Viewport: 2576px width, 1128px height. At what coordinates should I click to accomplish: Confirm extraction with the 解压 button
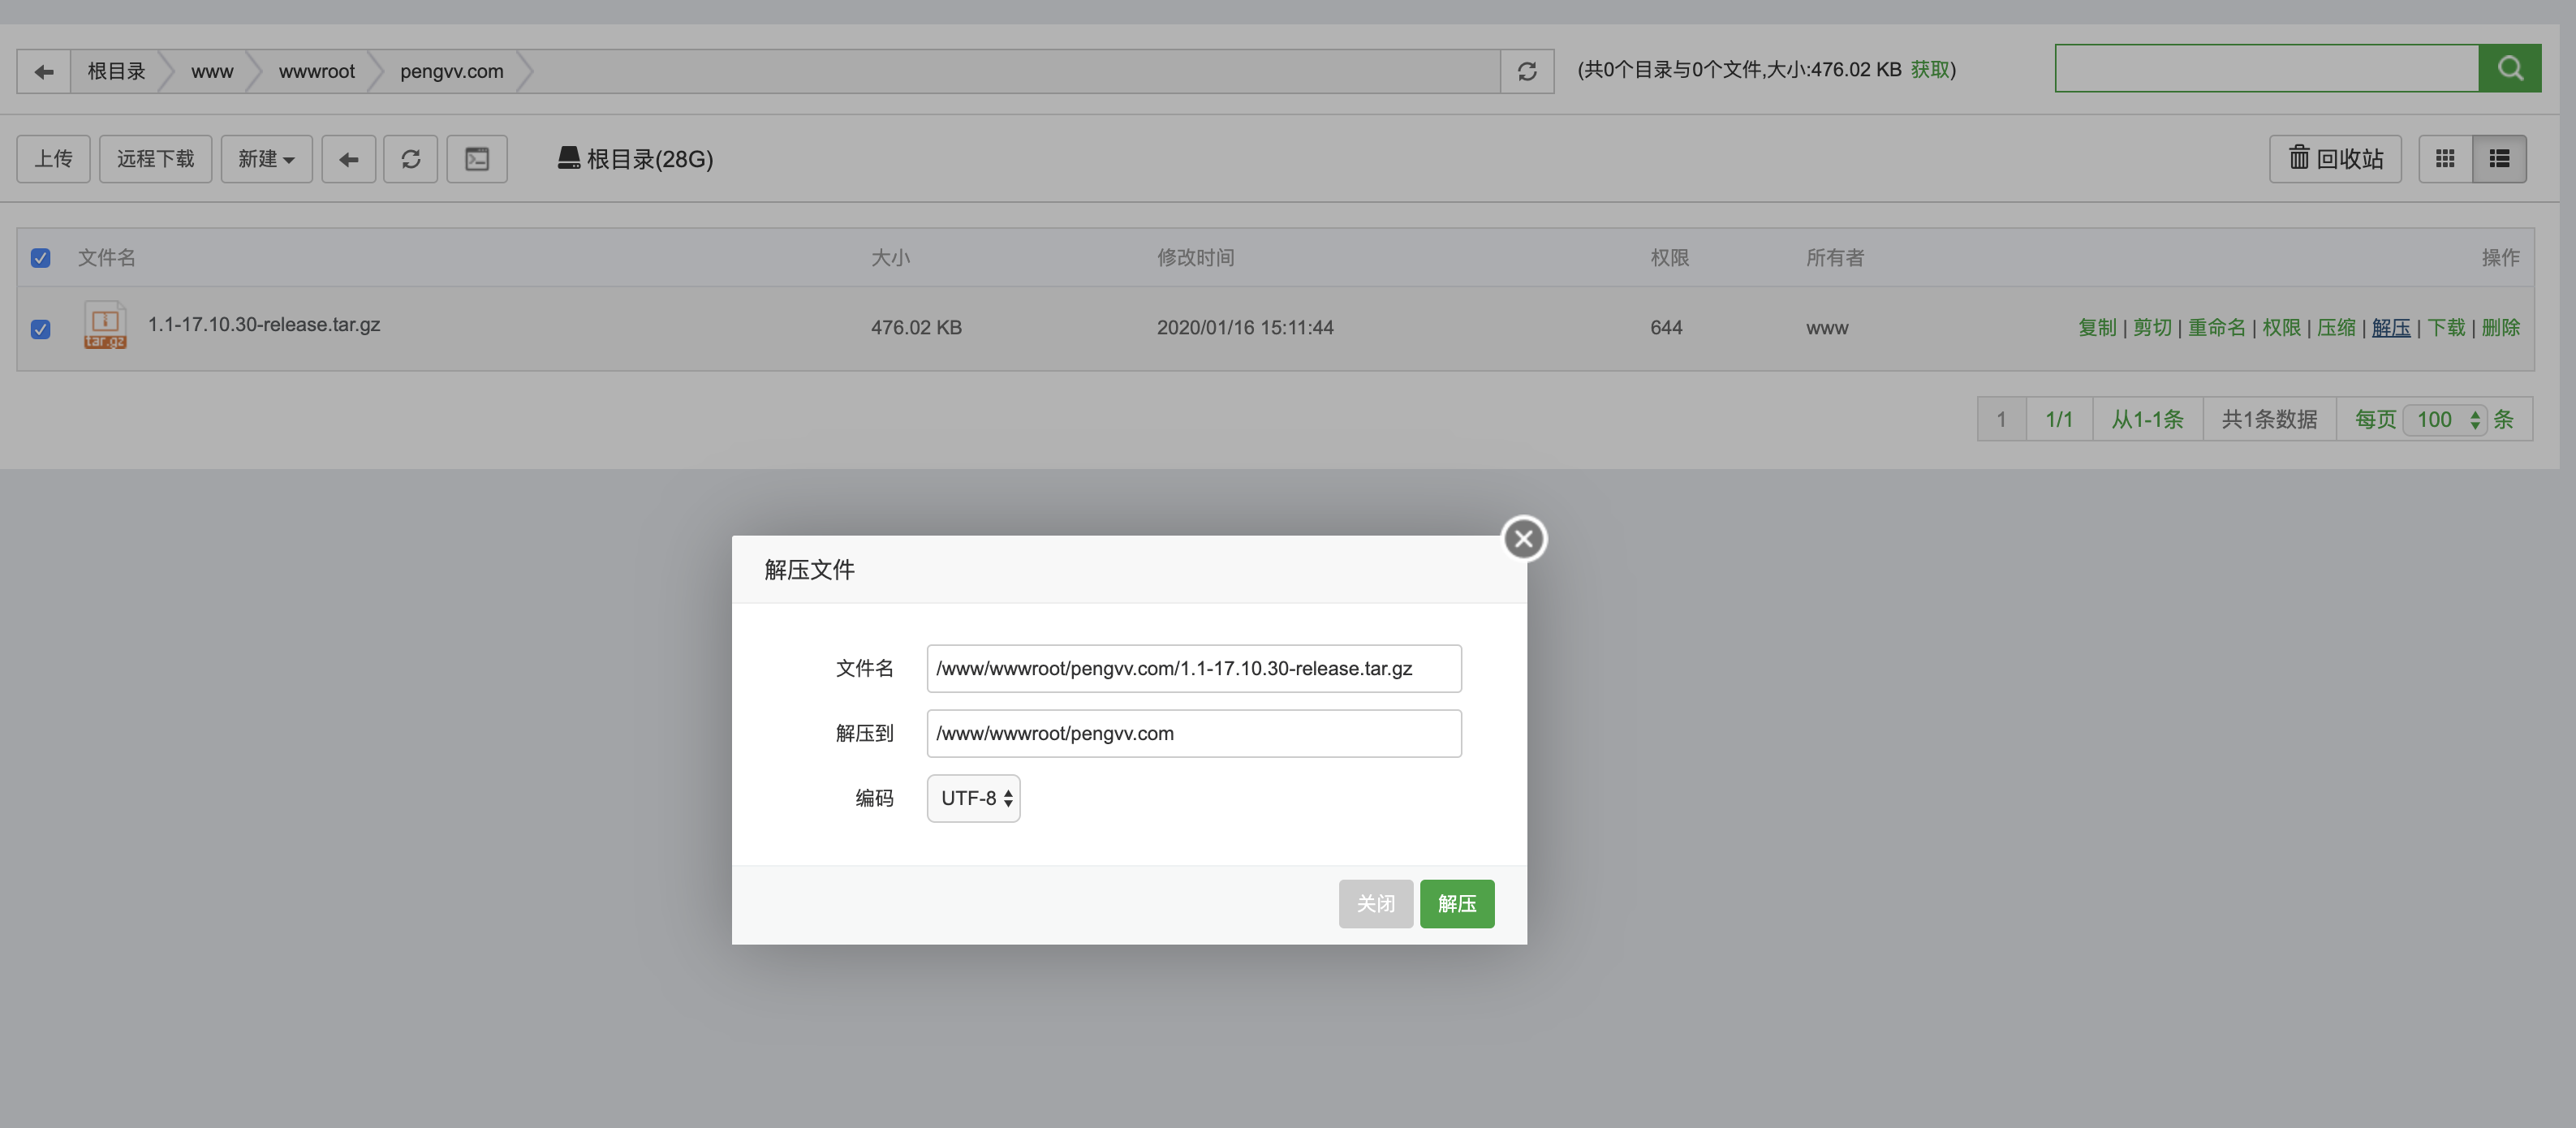pyautogui.click(x=1456, y=903)
